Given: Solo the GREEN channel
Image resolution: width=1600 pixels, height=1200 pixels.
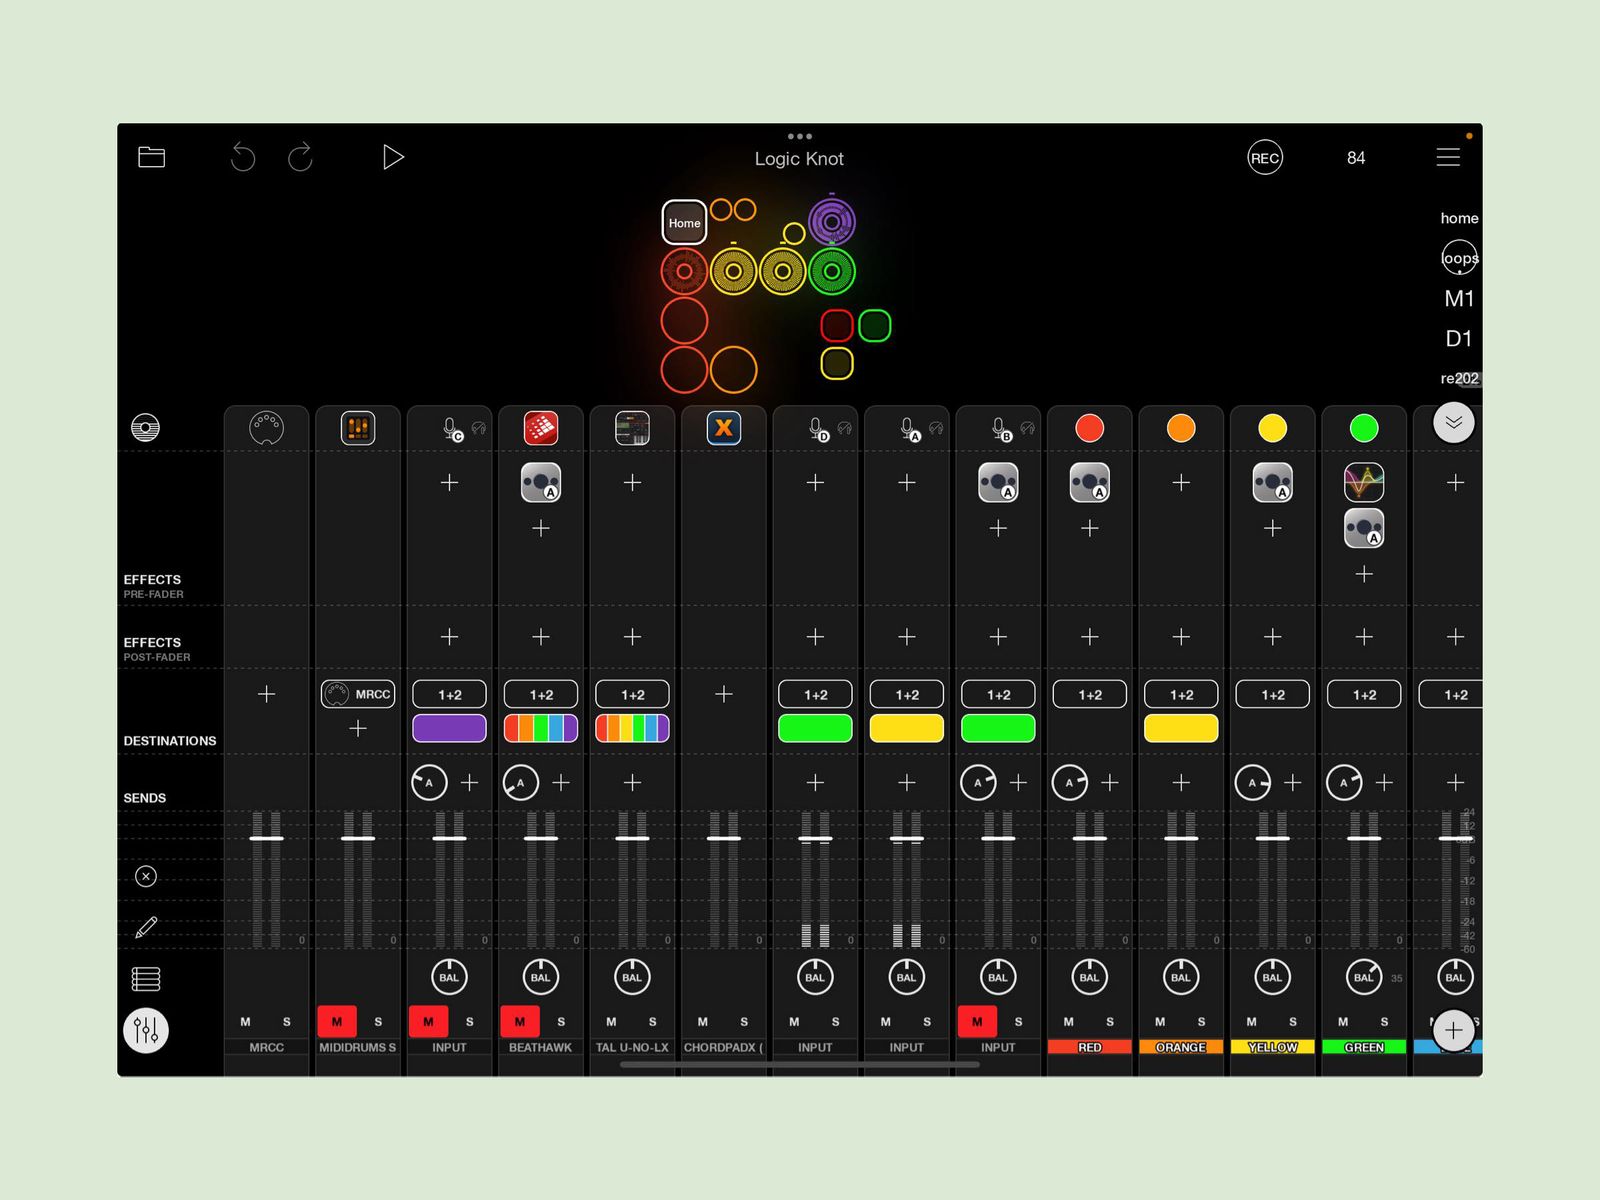Looking at the screenshot, I should click(x=1385, y=1021).
